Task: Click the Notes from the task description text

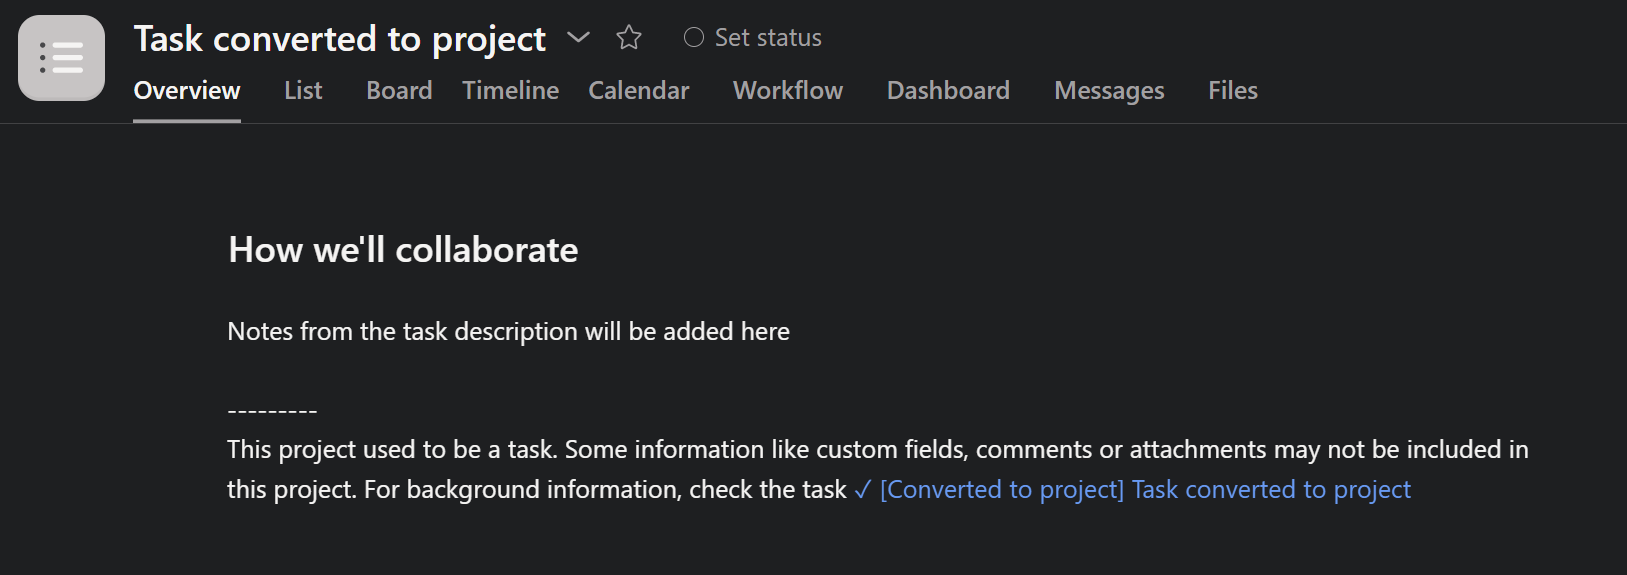Action: click(508, 331)
